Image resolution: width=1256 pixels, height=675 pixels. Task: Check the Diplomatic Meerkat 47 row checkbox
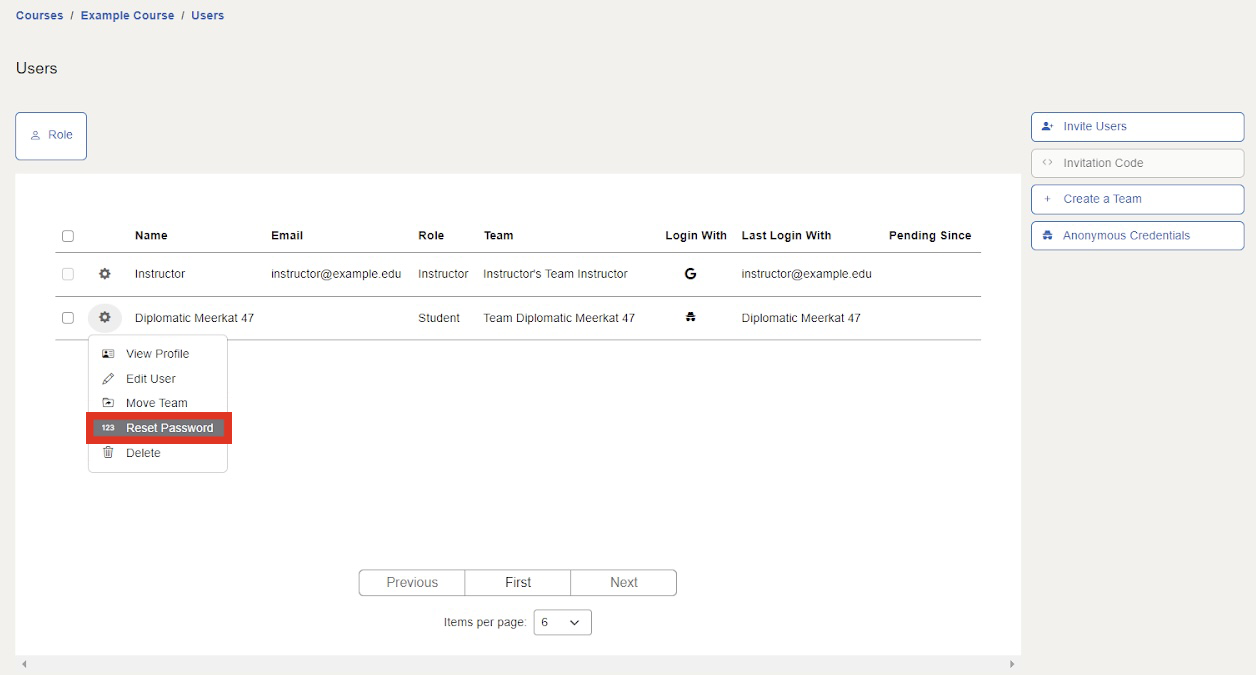coord(68,318)
